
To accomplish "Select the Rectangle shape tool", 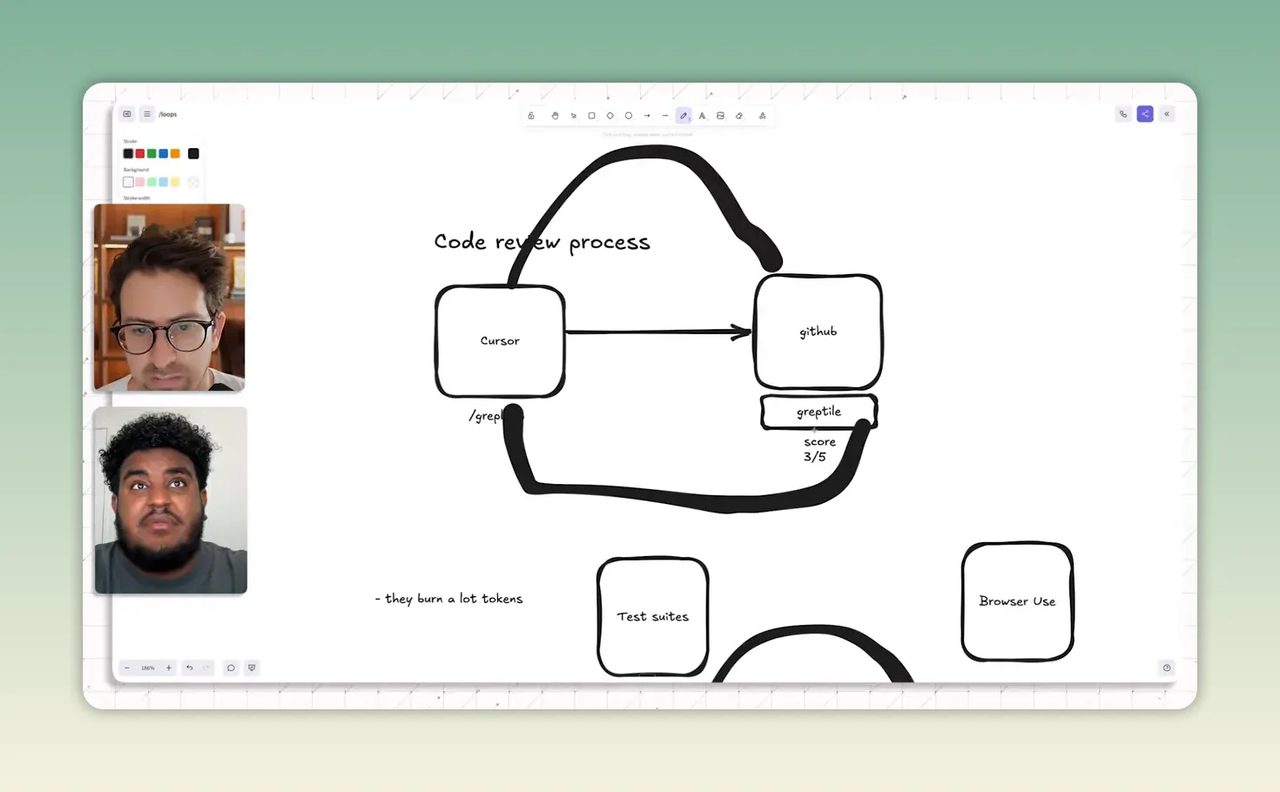I will coord(592,115).
